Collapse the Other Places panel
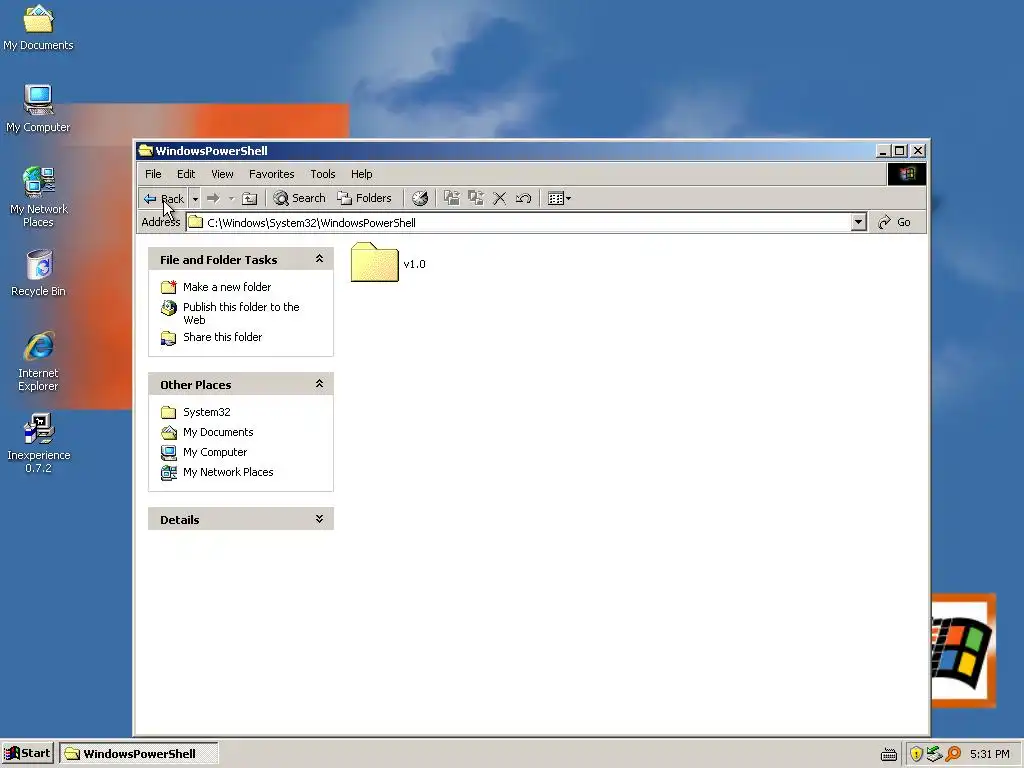Screen dimensions: 1024x768 319,384
